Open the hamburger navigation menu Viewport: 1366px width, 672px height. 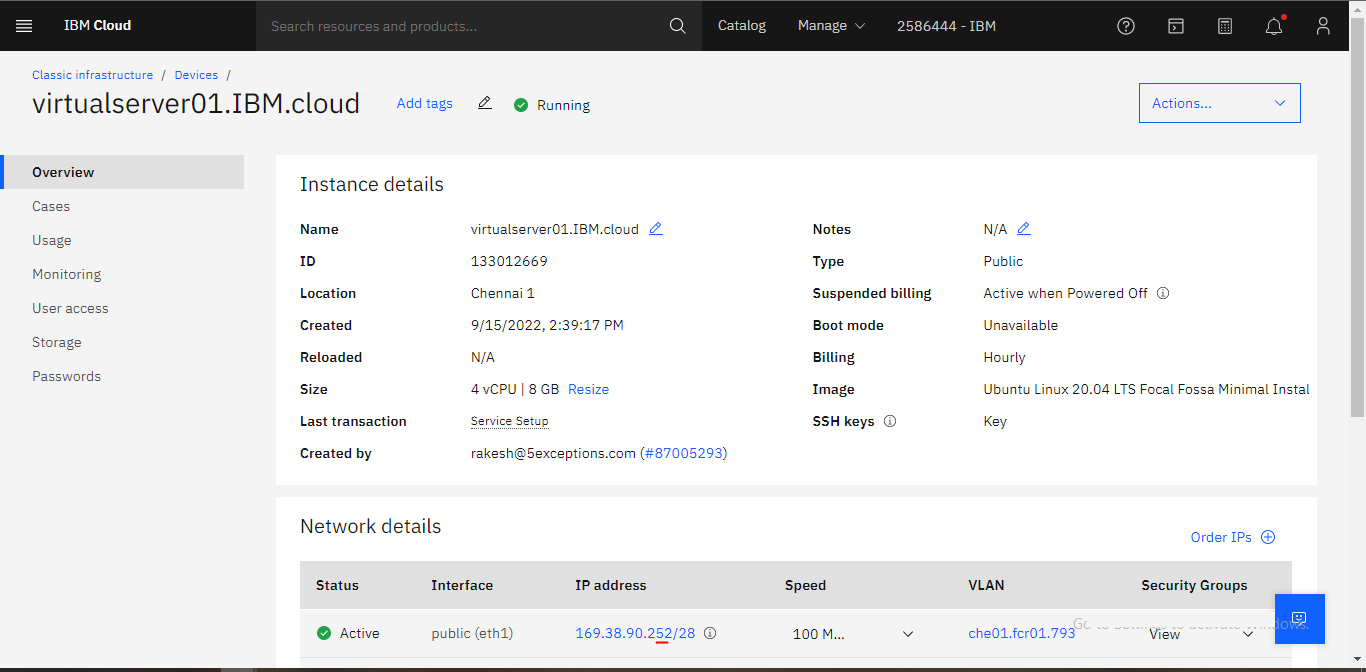point(24,26)
